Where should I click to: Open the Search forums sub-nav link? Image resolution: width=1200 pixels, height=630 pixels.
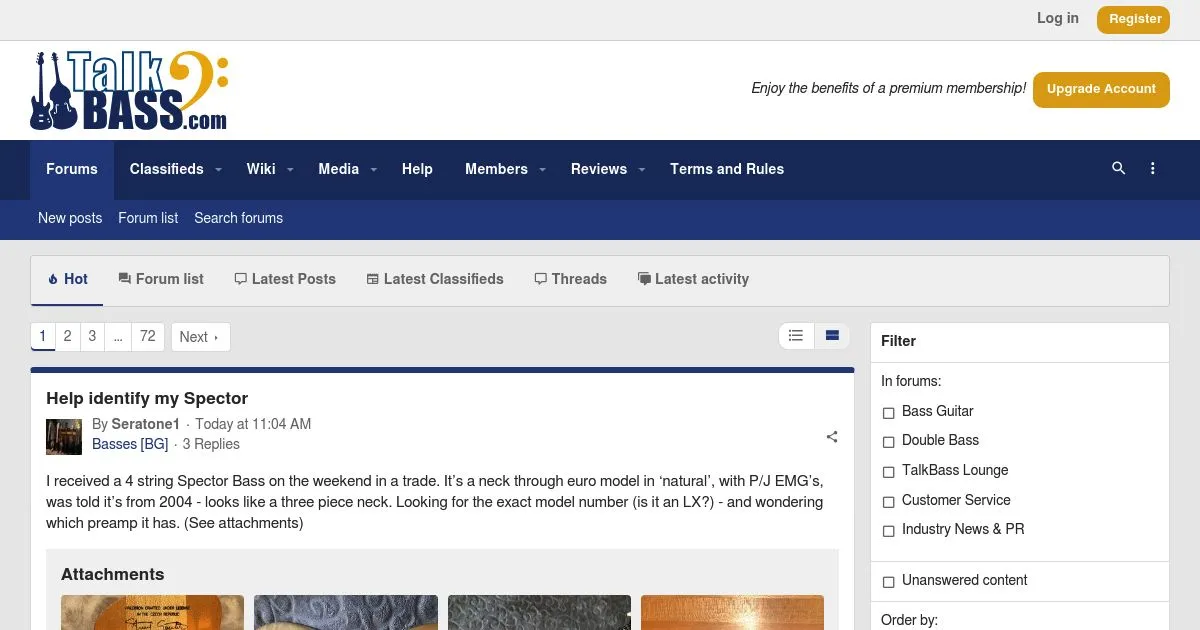pyautogui.click(x=238, y=218)
